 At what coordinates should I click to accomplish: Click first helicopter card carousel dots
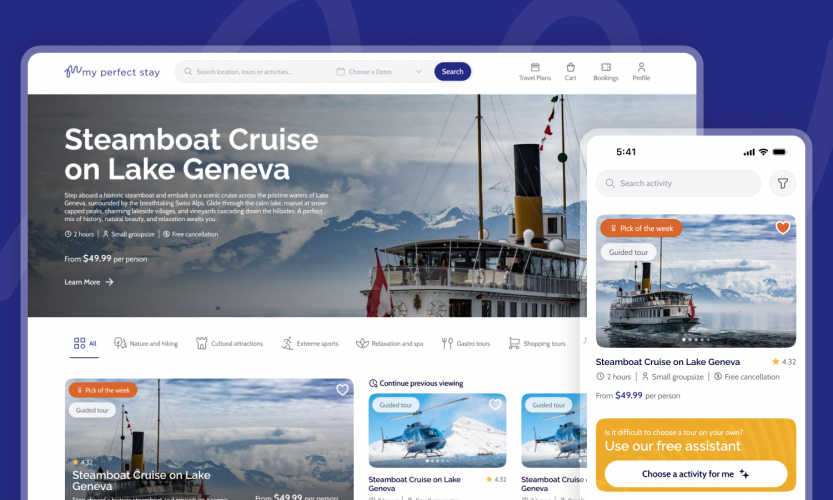pyautogui.click(x=437, y=461)
